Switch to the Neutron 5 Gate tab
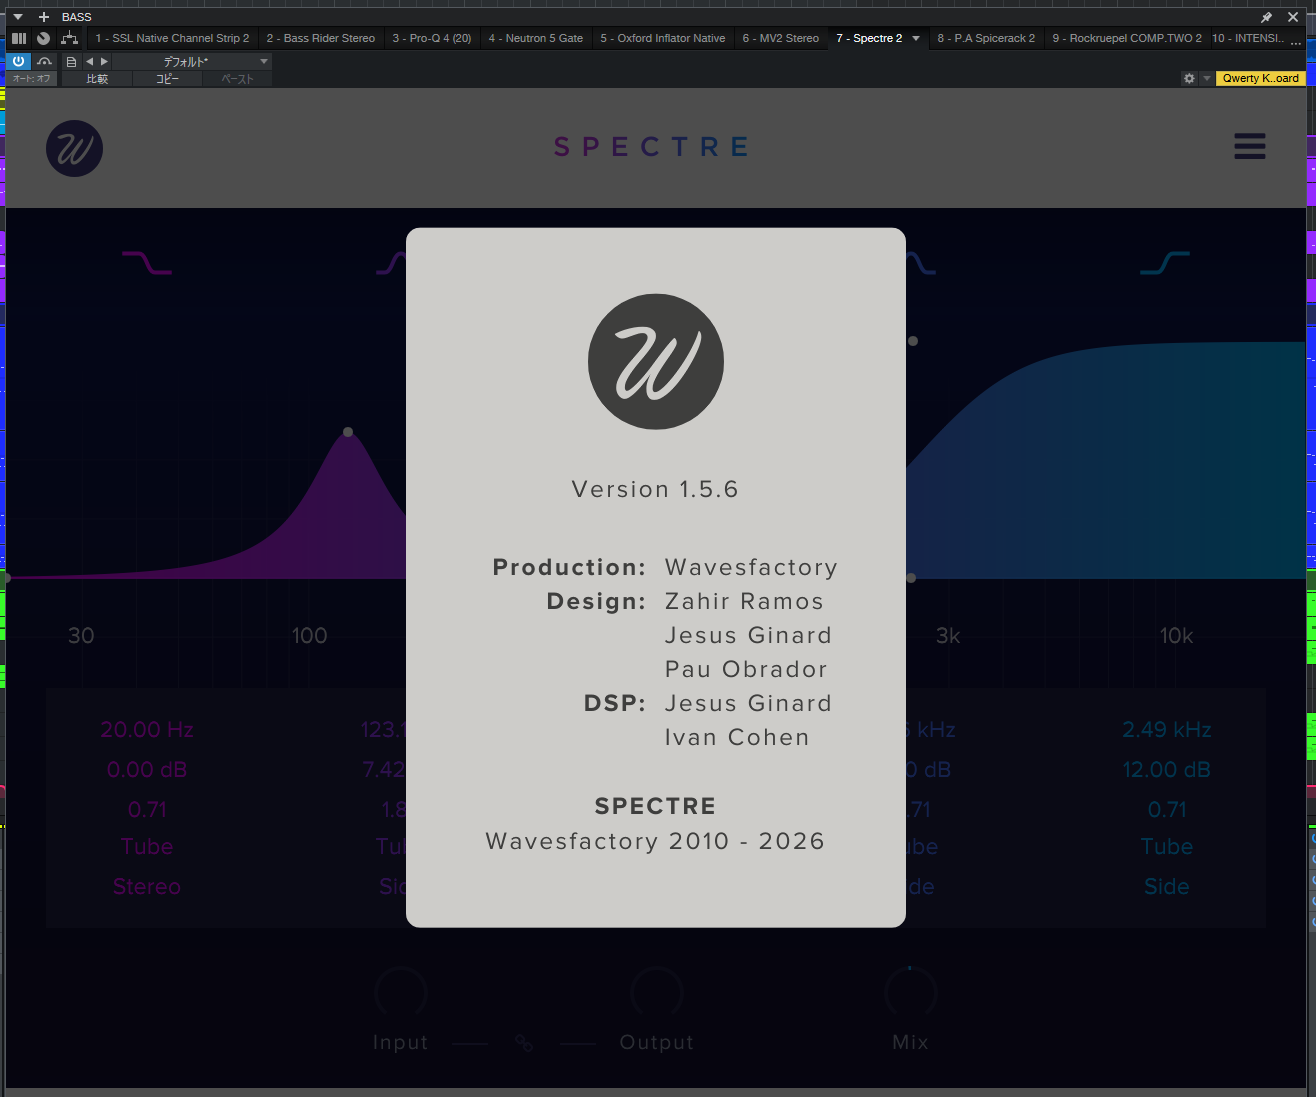The width and height of the screenshot is (1316, 1097). tap(535, 38)
